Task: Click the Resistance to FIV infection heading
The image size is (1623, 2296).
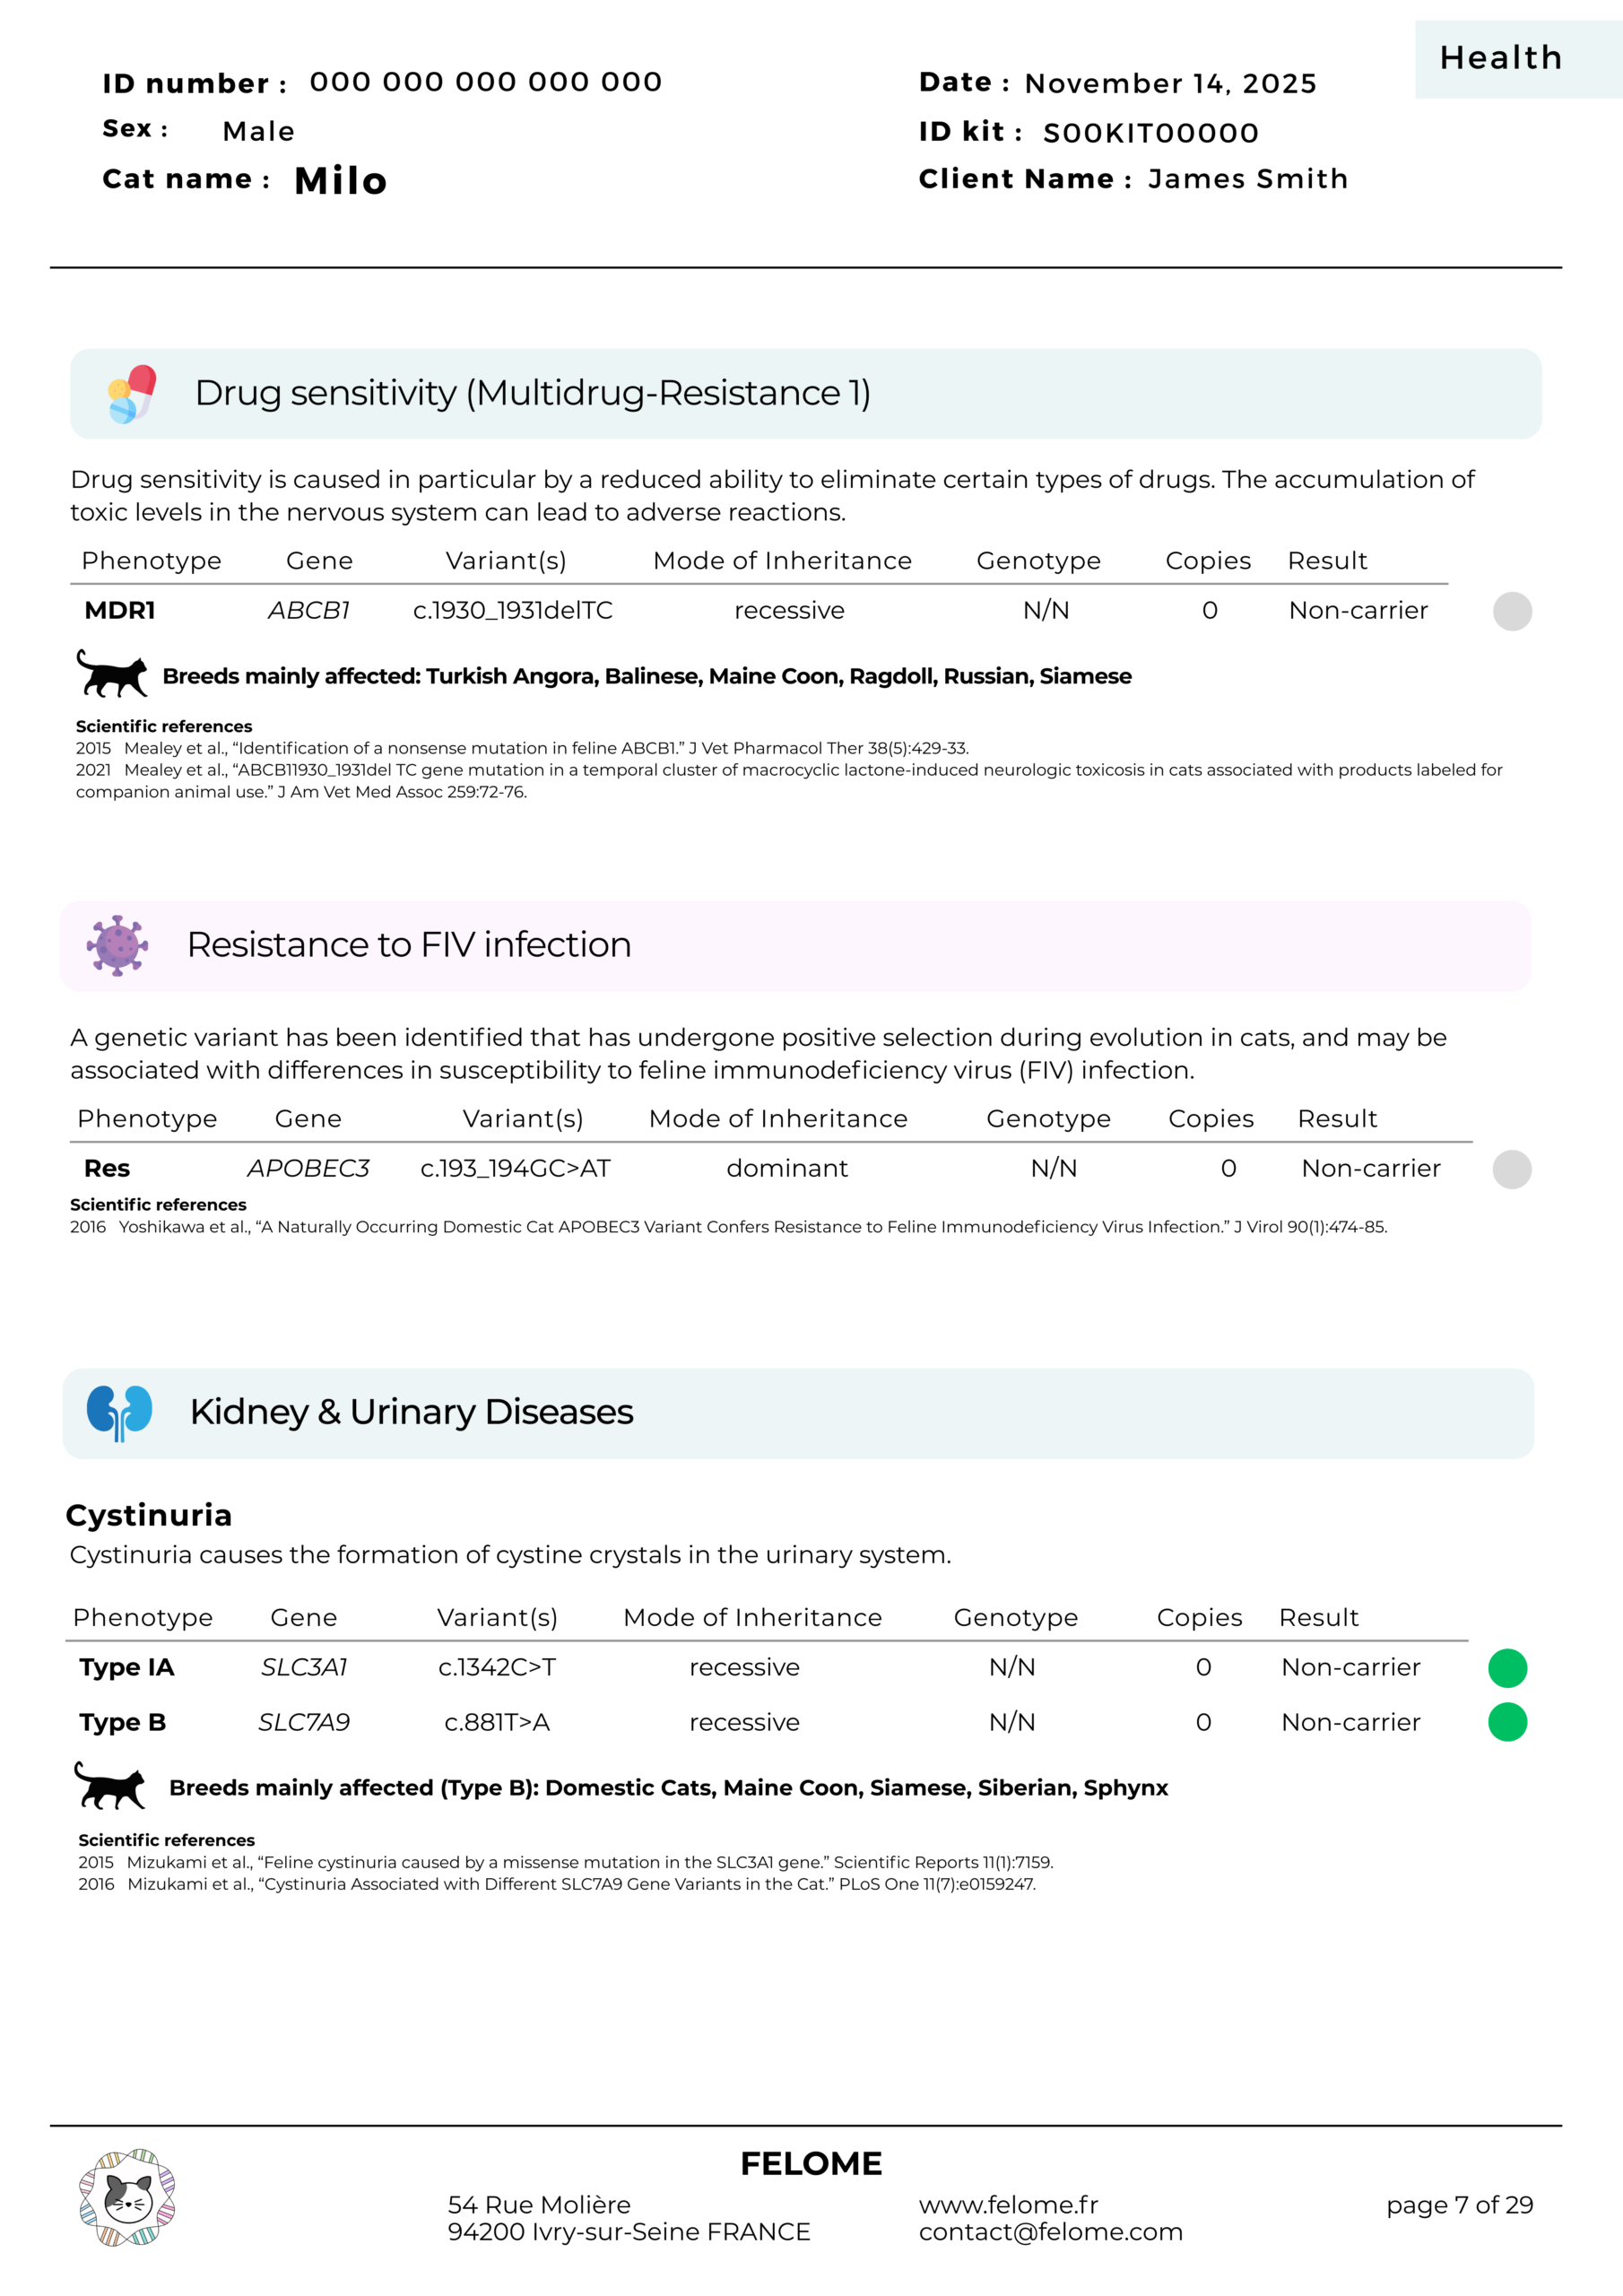Action: [x=409, y=945]
